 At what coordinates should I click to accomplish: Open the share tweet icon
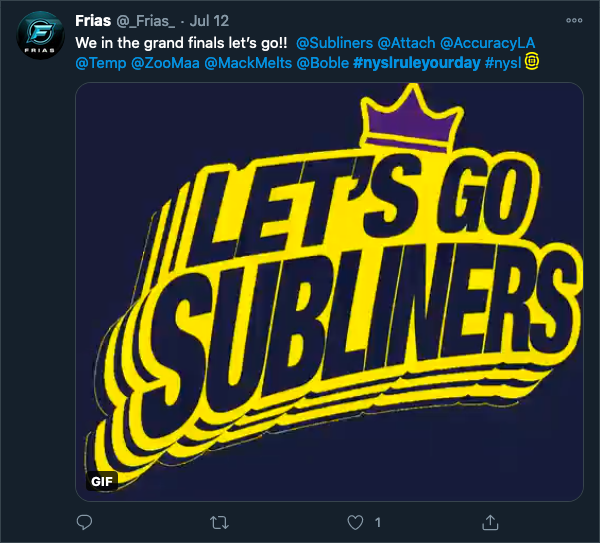(490, 522)
